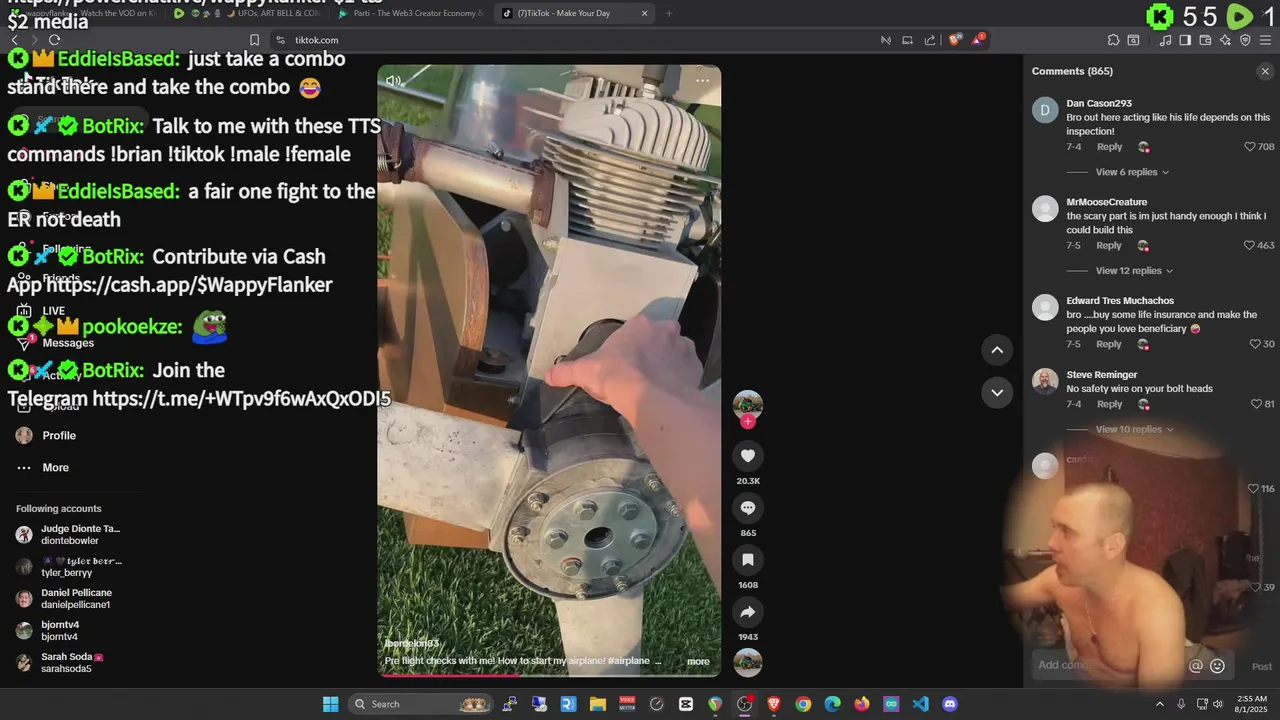Open the media control music note icon
1280x720 pixels.
[1165, 40]
